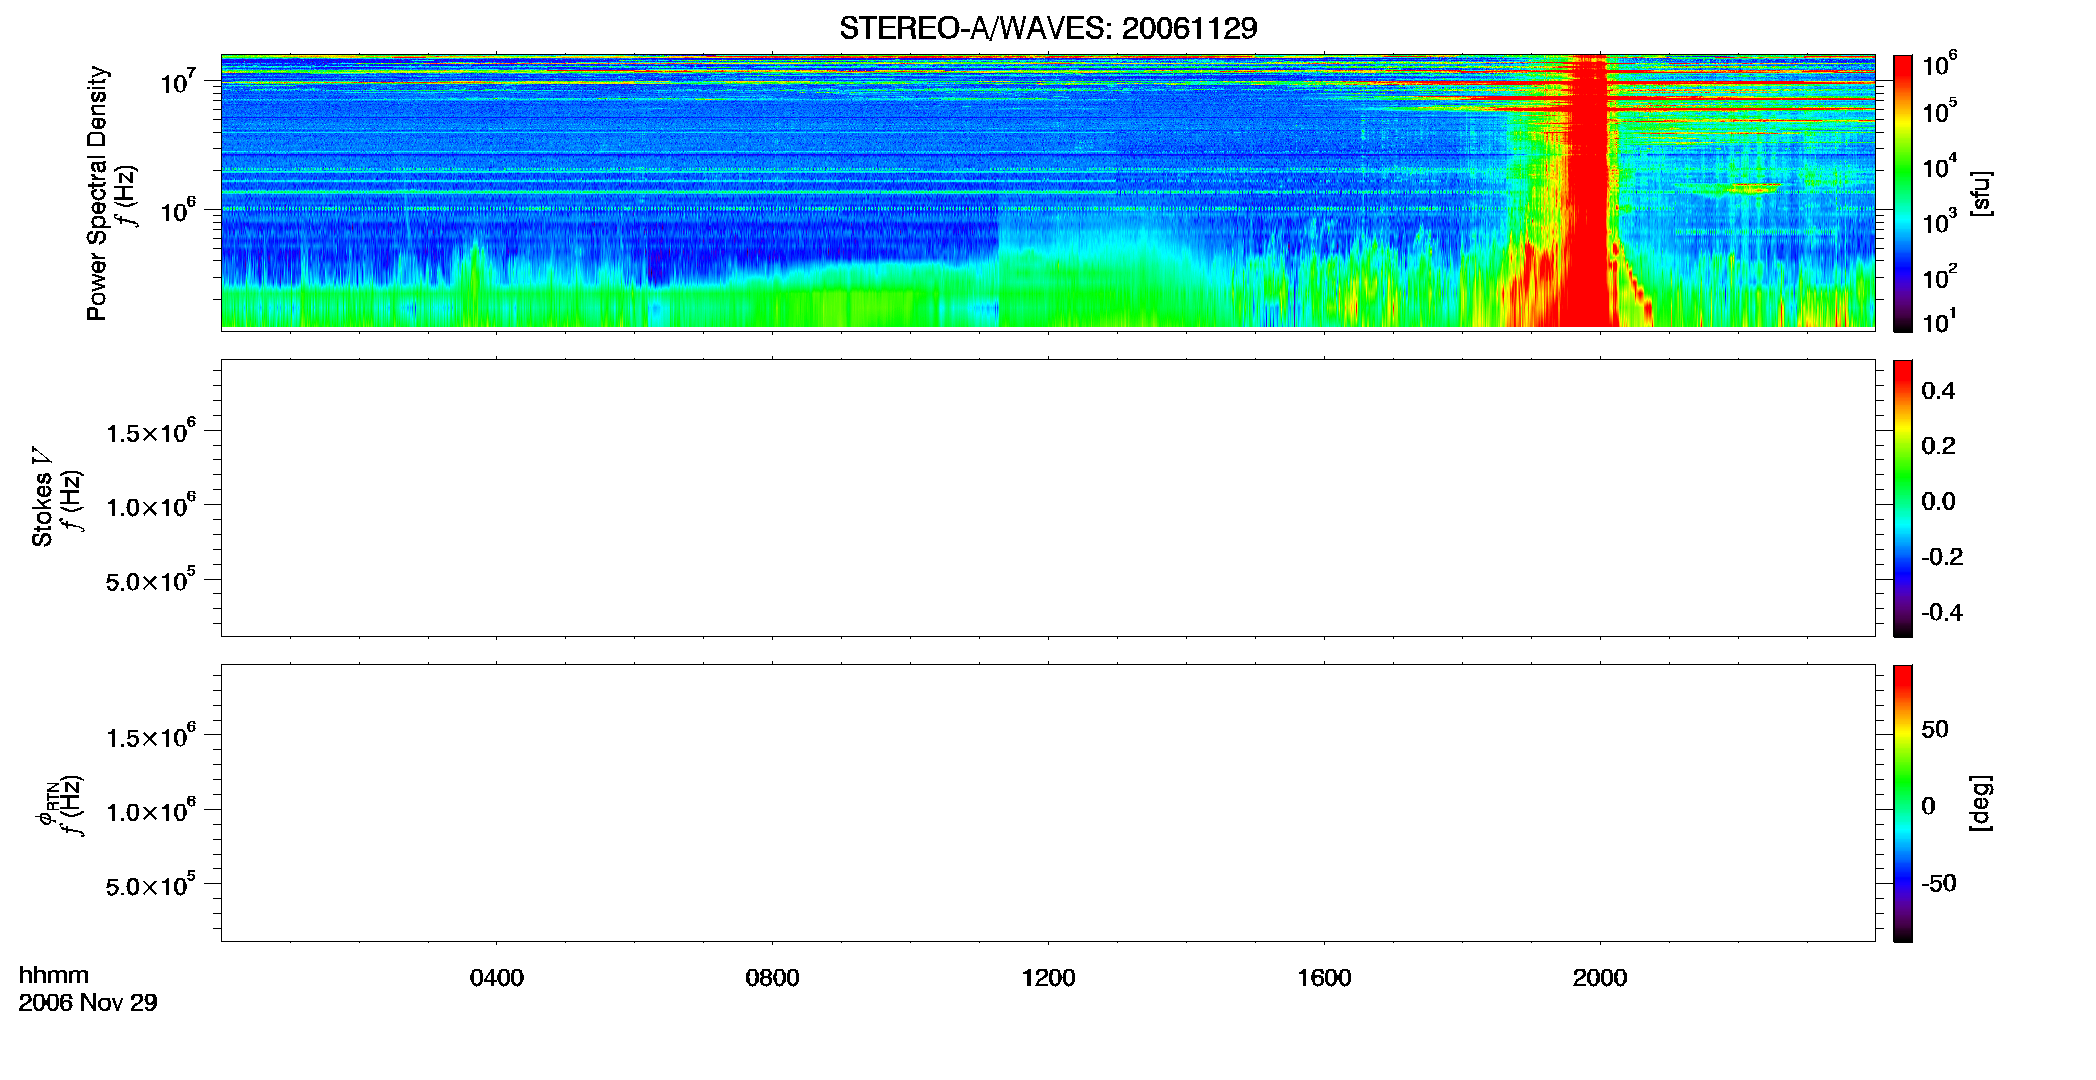Click the Stokes V axis label
The height and width of the screenshot is (1080, 2096).
42,497
